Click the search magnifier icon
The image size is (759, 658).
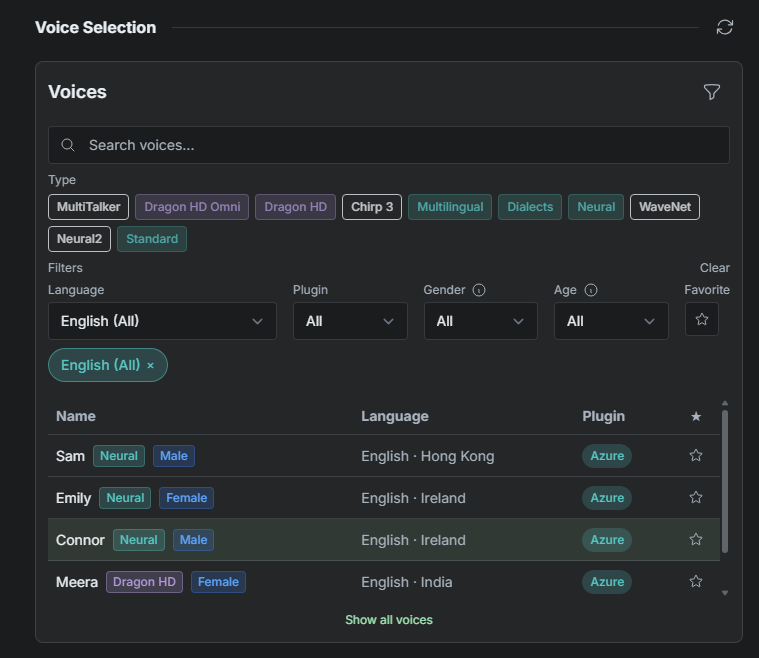click(68, 145)
